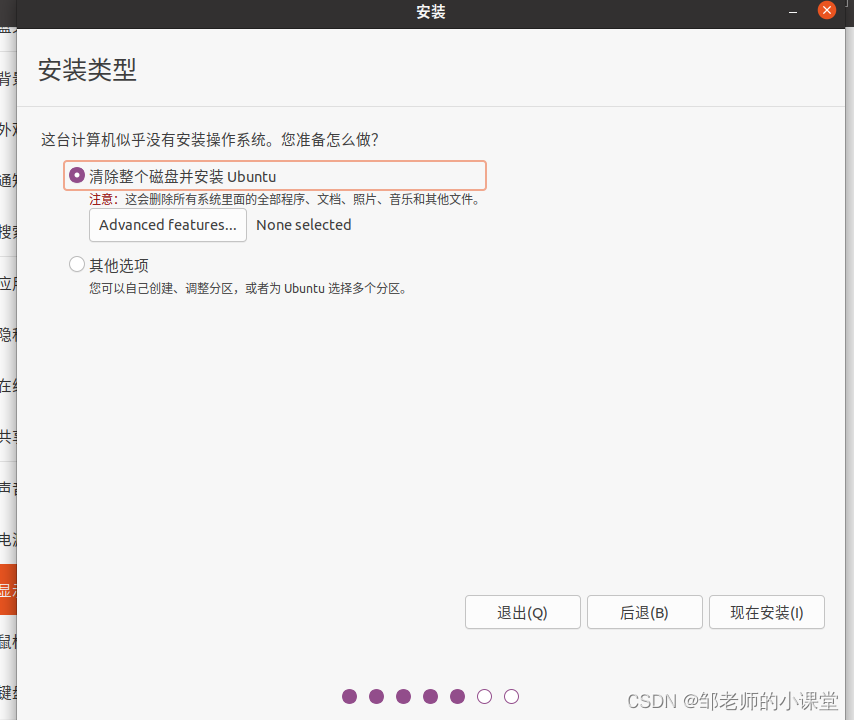Select the highlighted orange item in background settings sidebar
This screenshot has height=720, width=854.
coord(8,590)
